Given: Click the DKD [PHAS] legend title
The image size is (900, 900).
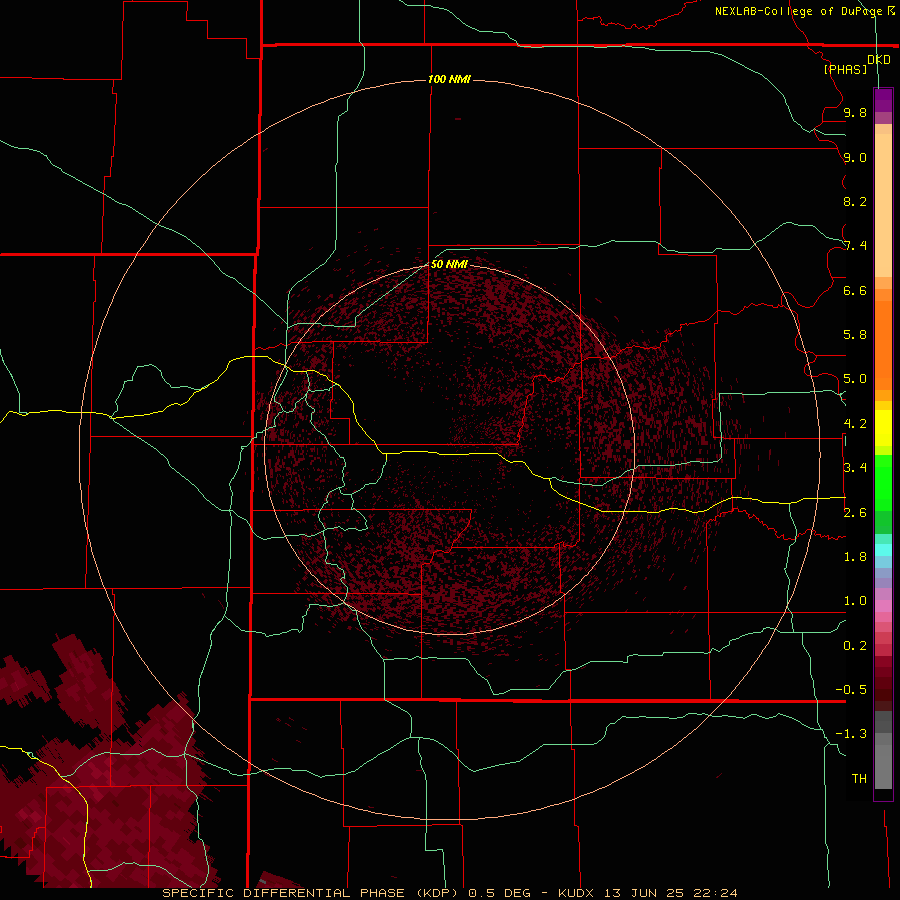Looking at the screenshot, I should click(x=856, y=64).
